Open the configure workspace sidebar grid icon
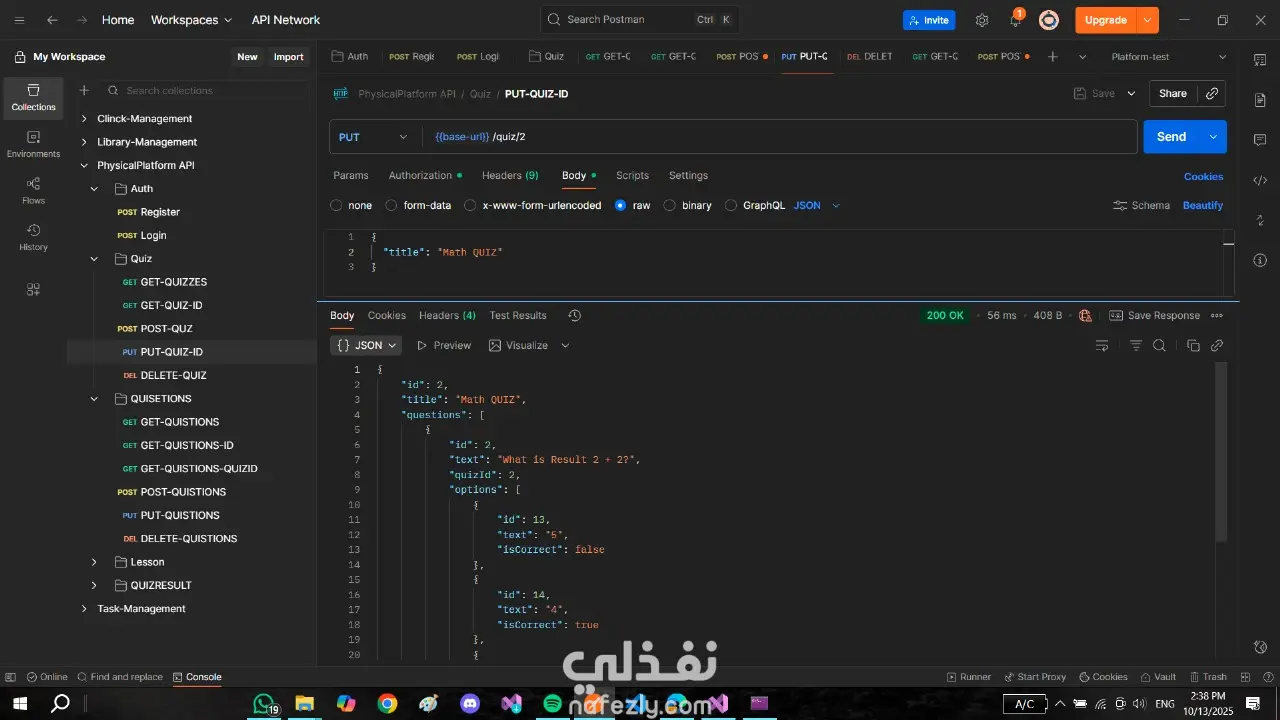The image size is (1280, 720). click(x=33, y=289)
